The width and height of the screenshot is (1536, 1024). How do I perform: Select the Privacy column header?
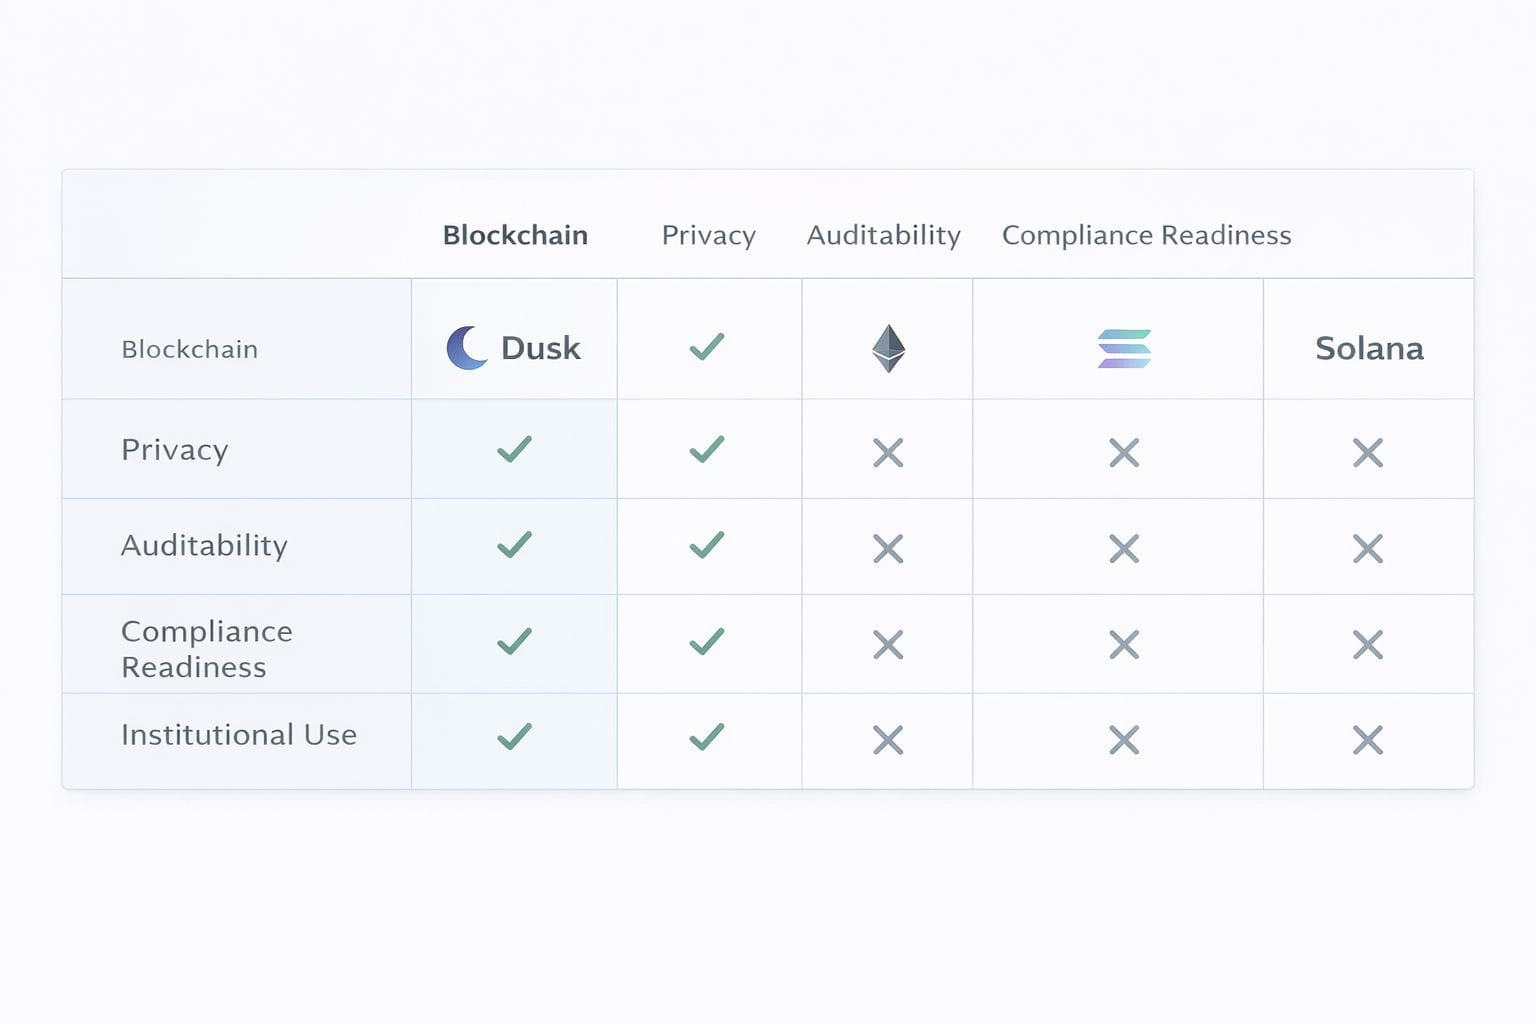coord(708,235)
